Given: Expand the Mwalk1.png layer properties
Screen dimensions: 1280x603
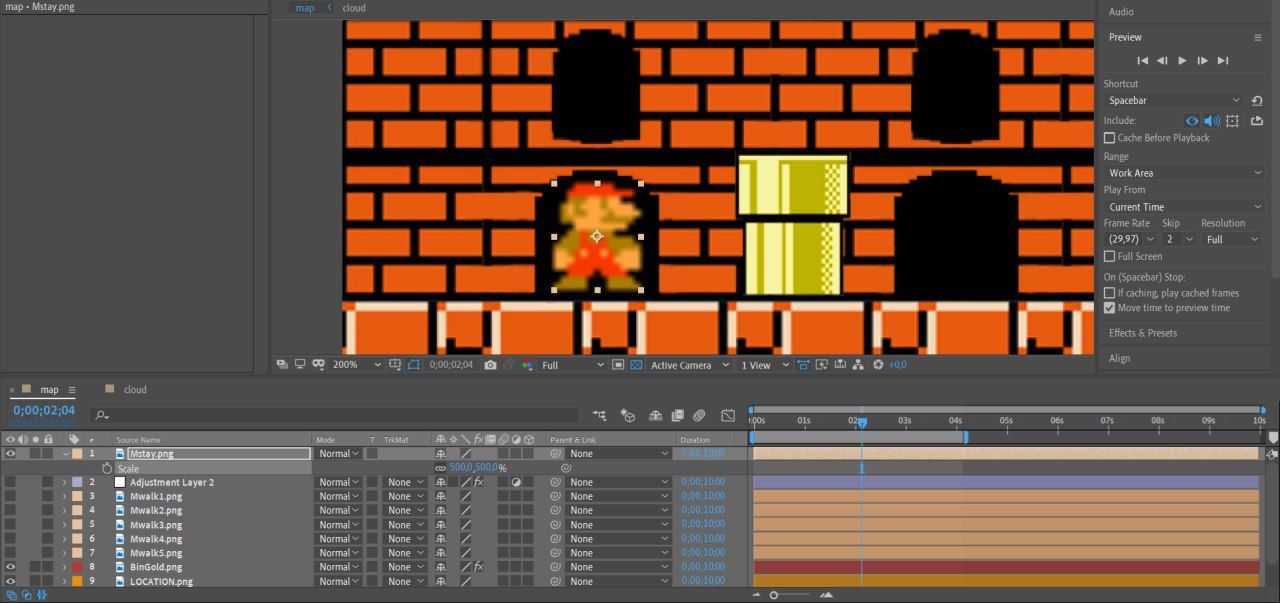Looking at the screenshot, I should [65, 496].
